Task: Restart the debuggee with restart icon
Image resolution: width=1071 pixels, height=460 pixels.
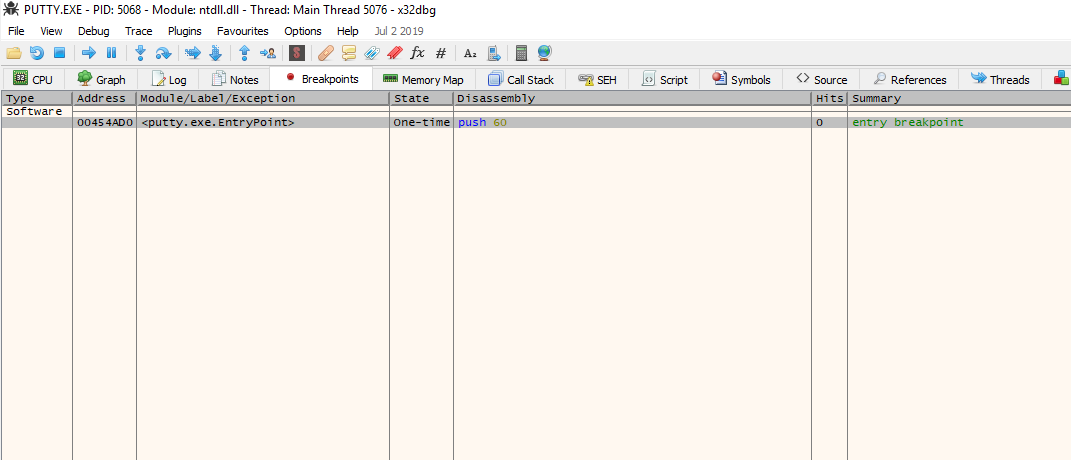Action: tap(37, 53)
